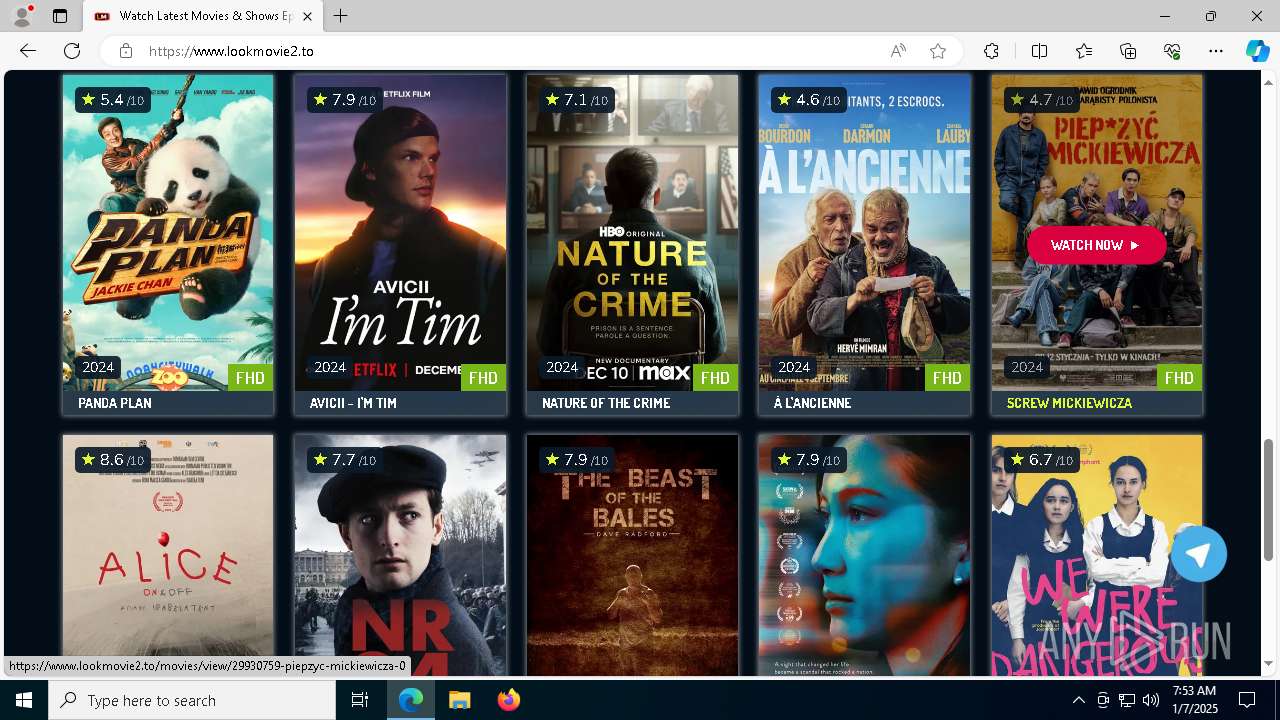Open the Windows Start menu
The width and height of the screenshot is (1280, 720).
24,700
